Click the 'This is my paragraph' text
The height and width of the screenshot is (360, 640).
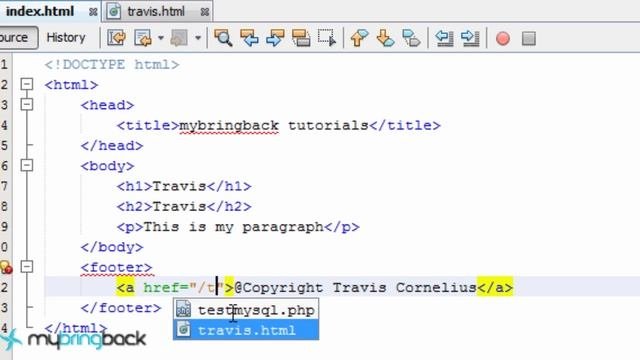pyautogui.click(x=233, y=227)
